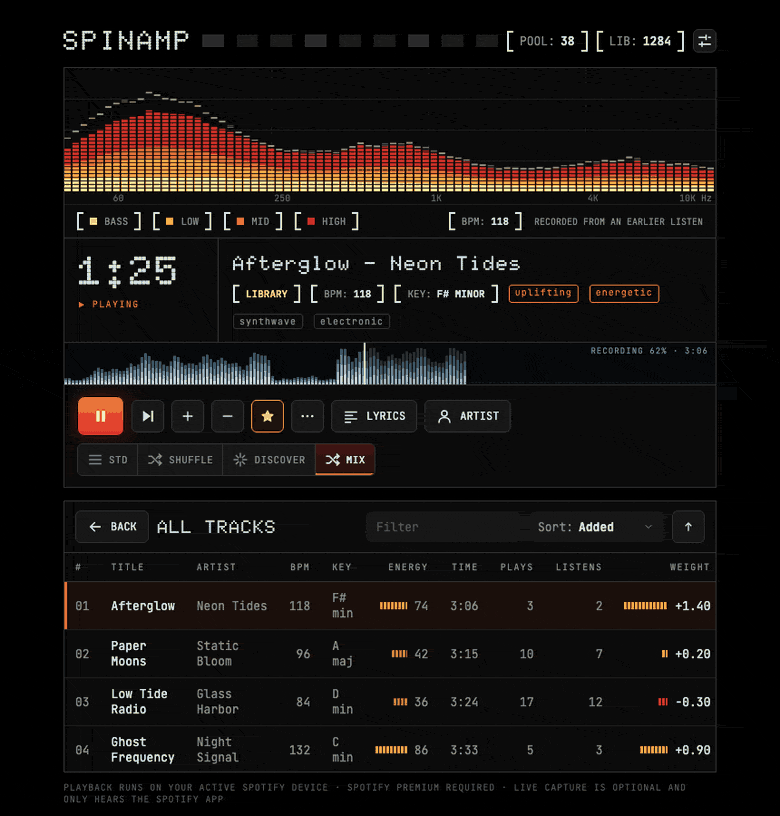Click the plus weight button

[188, 416]
